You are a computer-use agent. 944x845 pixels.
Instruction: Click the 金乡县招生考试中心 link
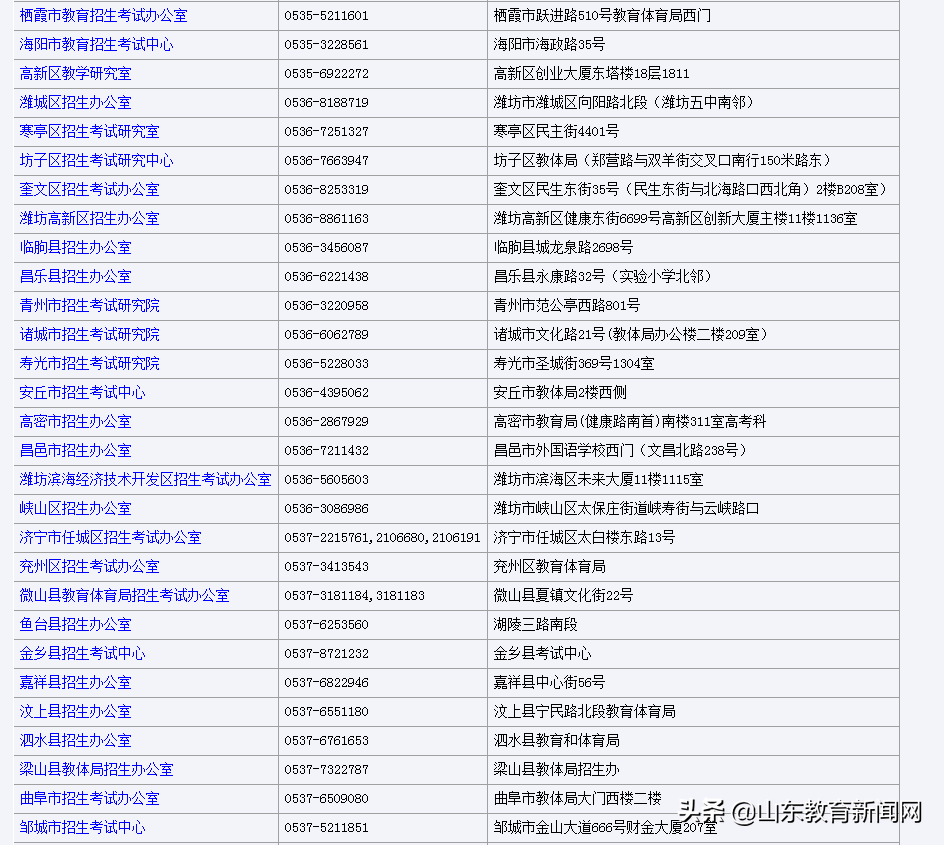[82, 653]
